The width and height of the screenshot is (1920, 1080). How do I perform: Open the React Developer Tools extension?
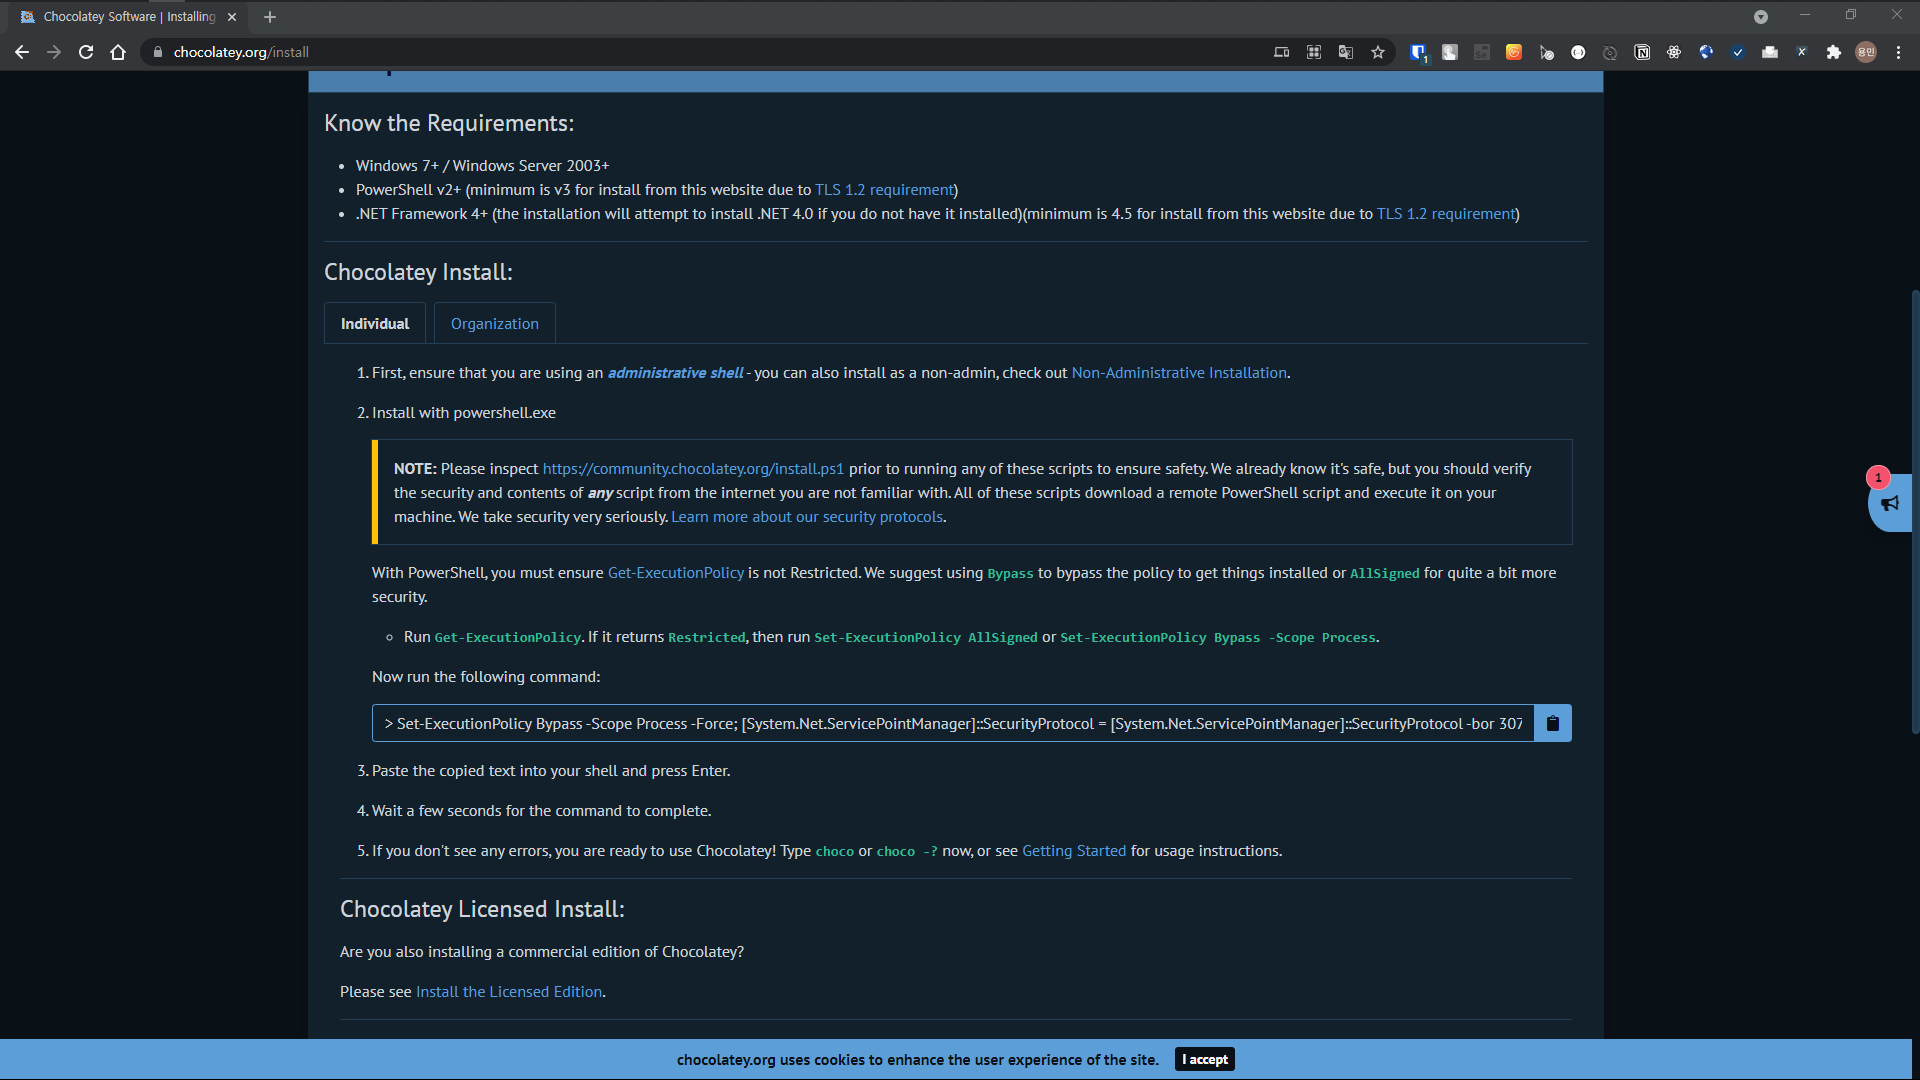coord(1674,52)
